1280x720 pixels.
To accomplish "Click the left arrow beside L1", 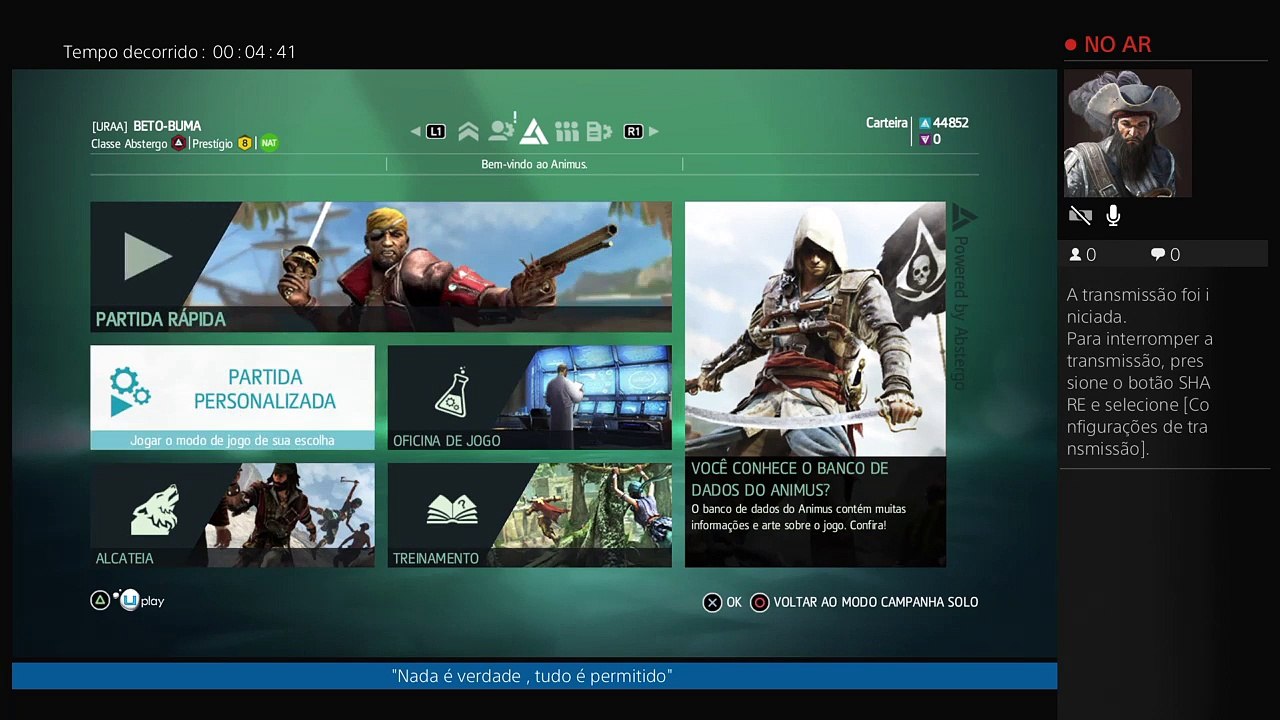I will click(416, 131).
